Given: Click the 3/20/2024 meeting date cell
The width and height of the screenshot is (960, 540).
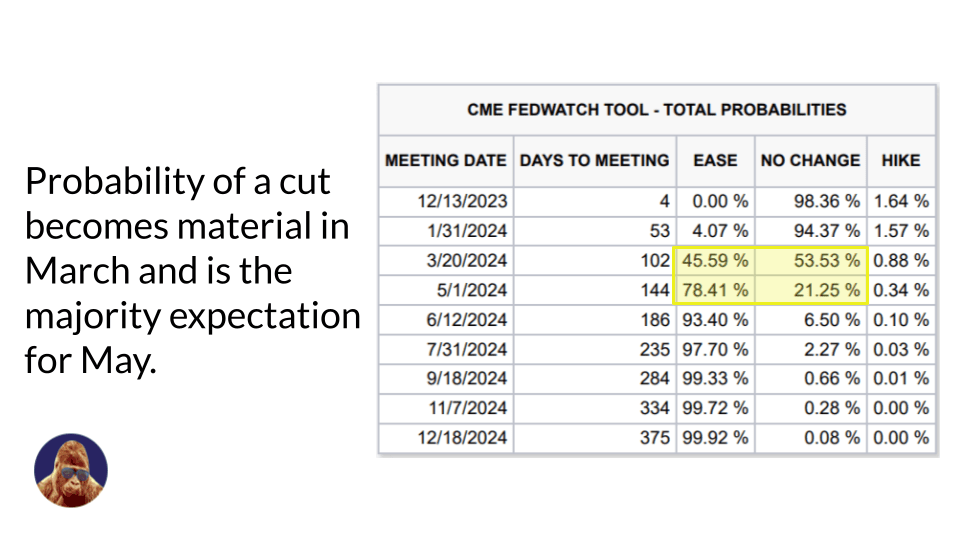Looking at the screenshot, I should click(462, 261).
